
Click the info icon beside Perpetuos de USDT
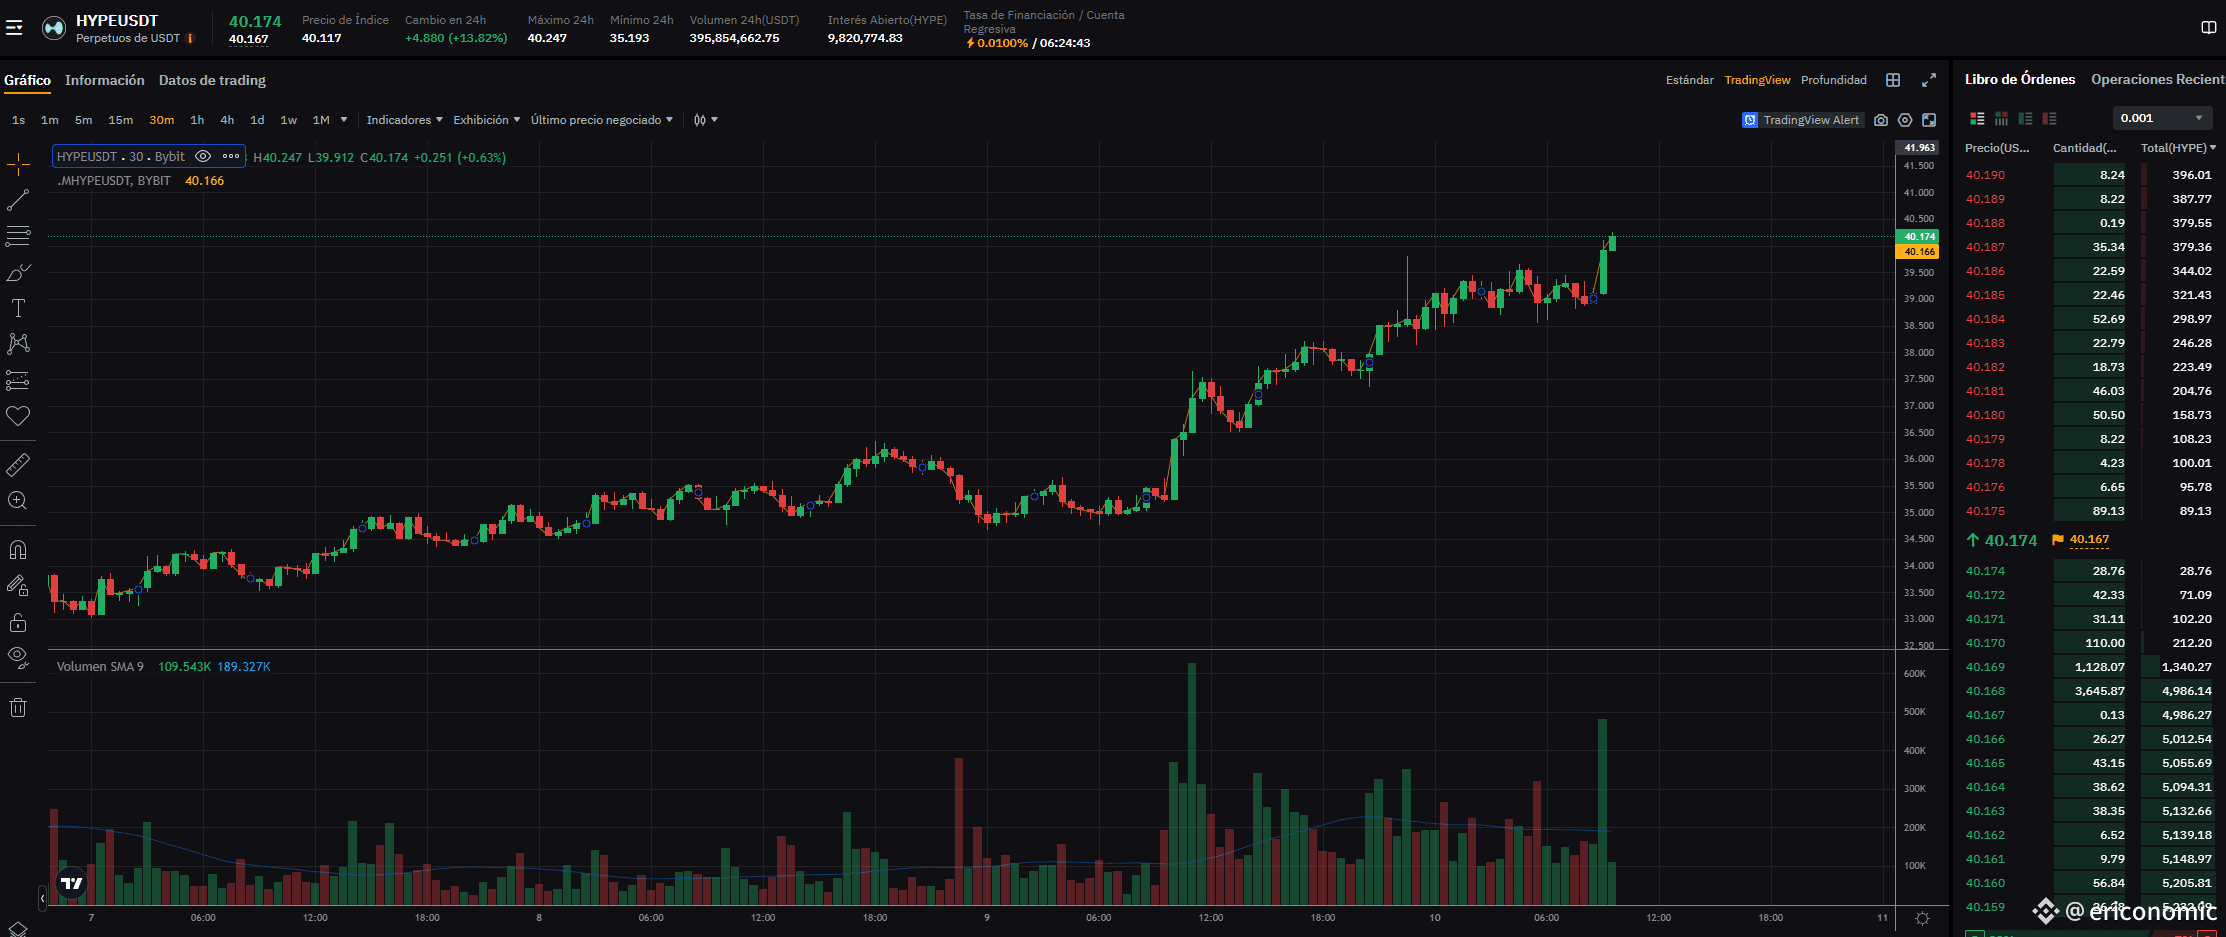point(190,38)
